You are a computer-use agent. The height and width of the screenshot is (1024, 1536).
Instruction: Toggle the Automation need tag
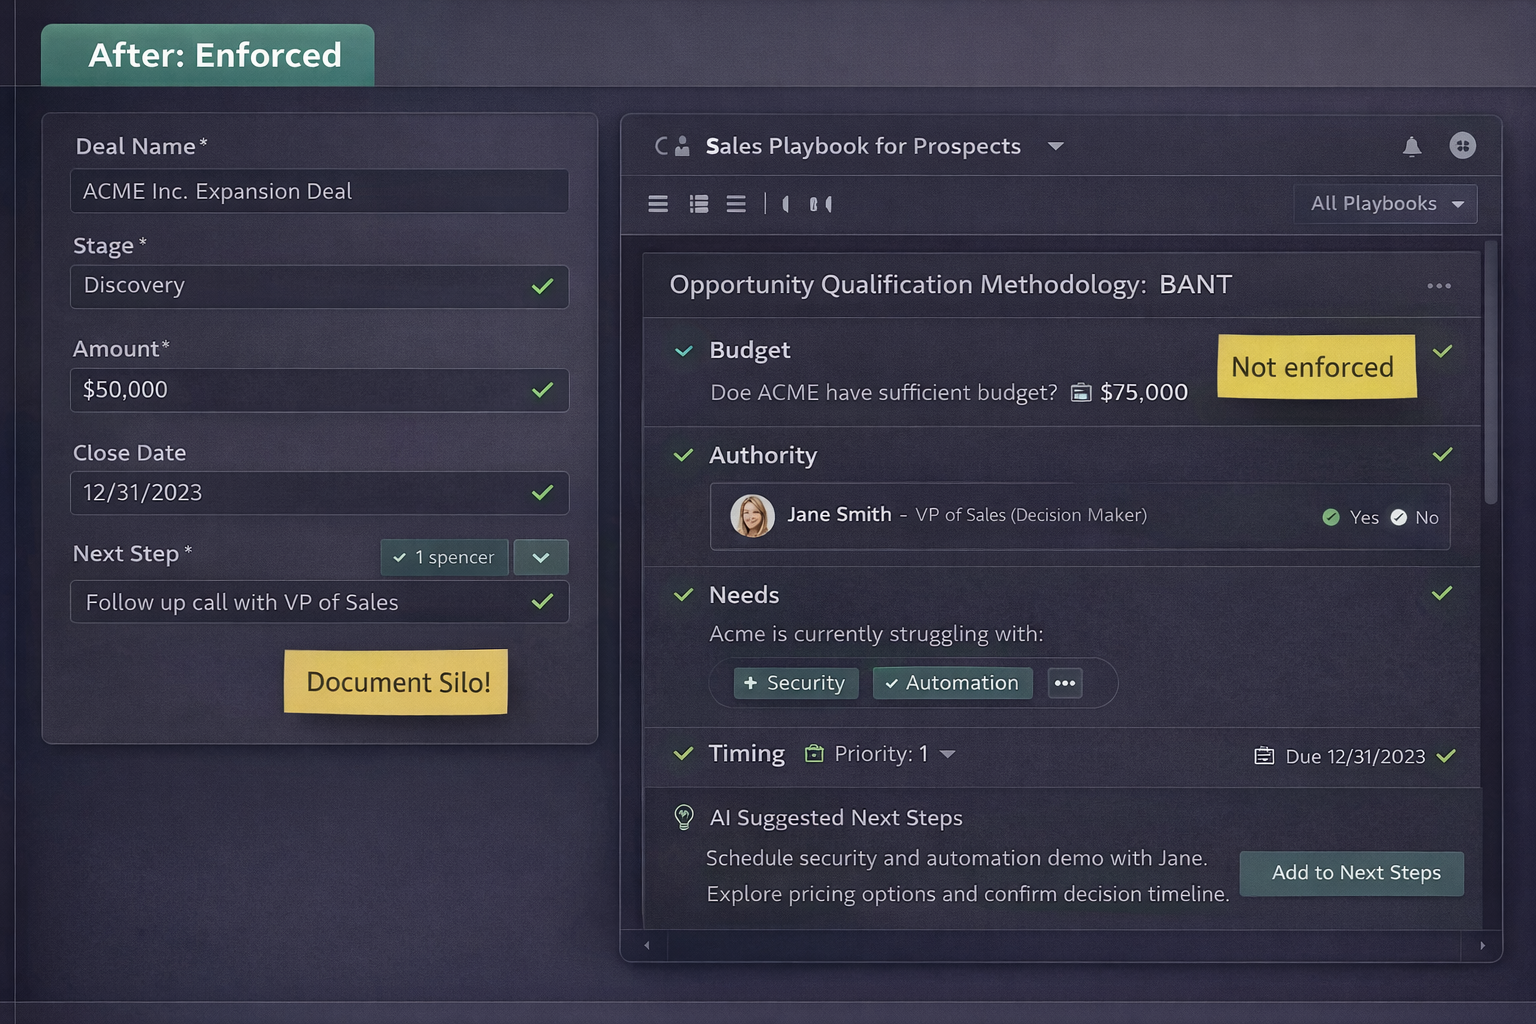(x=951, y=683)
